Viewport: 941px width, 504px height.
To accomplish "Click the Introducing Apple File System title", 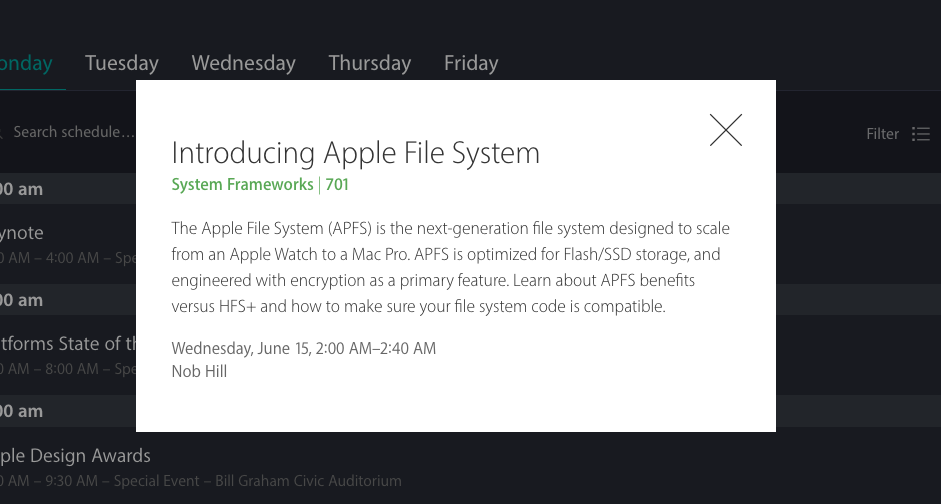I will point(355,153).
